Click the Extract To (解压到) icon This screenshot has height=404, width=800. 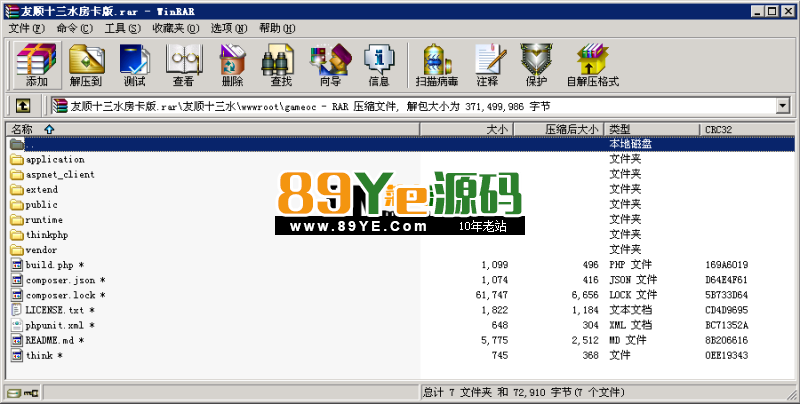tap(86, 65)
